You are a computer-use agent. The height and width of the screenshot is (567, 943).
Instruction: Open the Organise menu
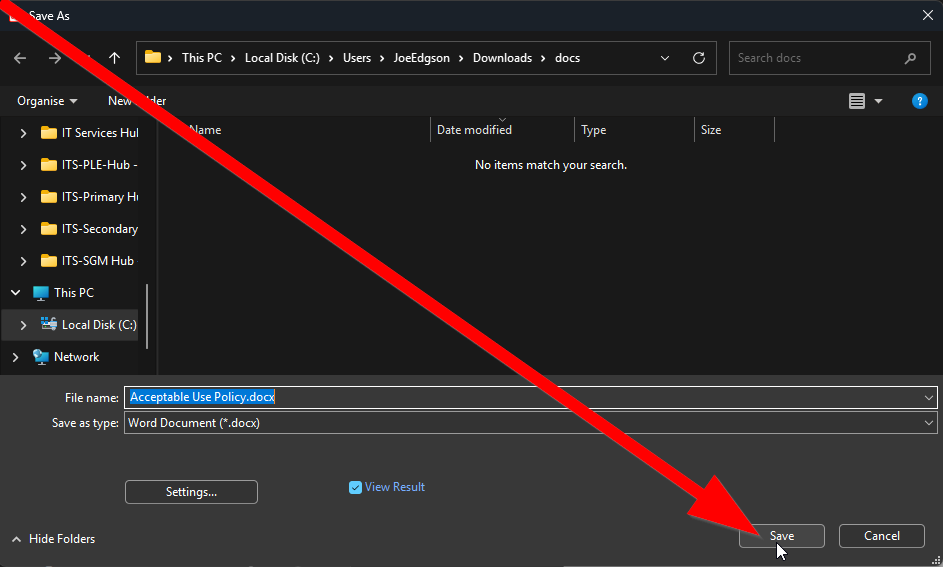pos(47,101)
